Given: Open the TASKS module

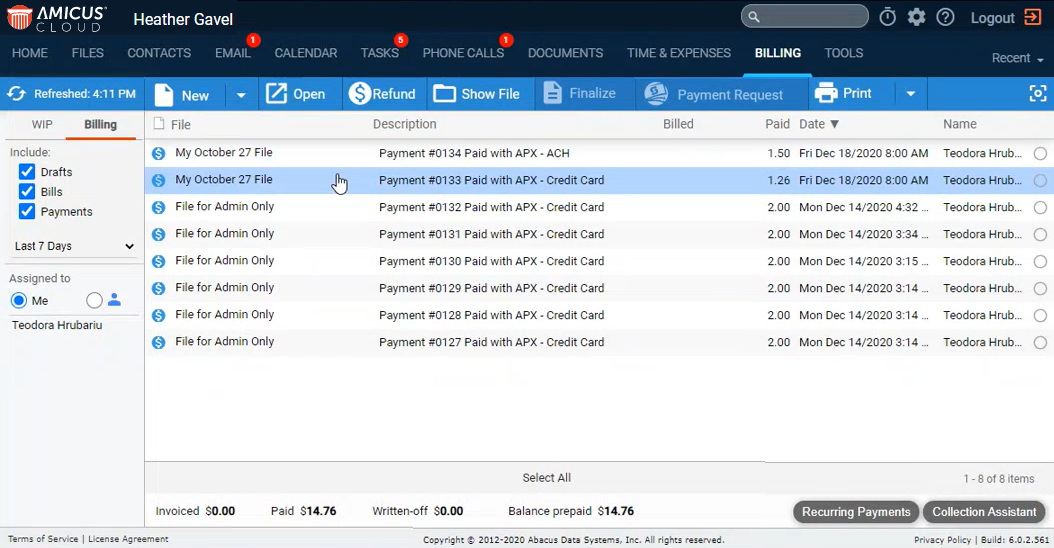Looking at the screenshot, I should point(380,52).
